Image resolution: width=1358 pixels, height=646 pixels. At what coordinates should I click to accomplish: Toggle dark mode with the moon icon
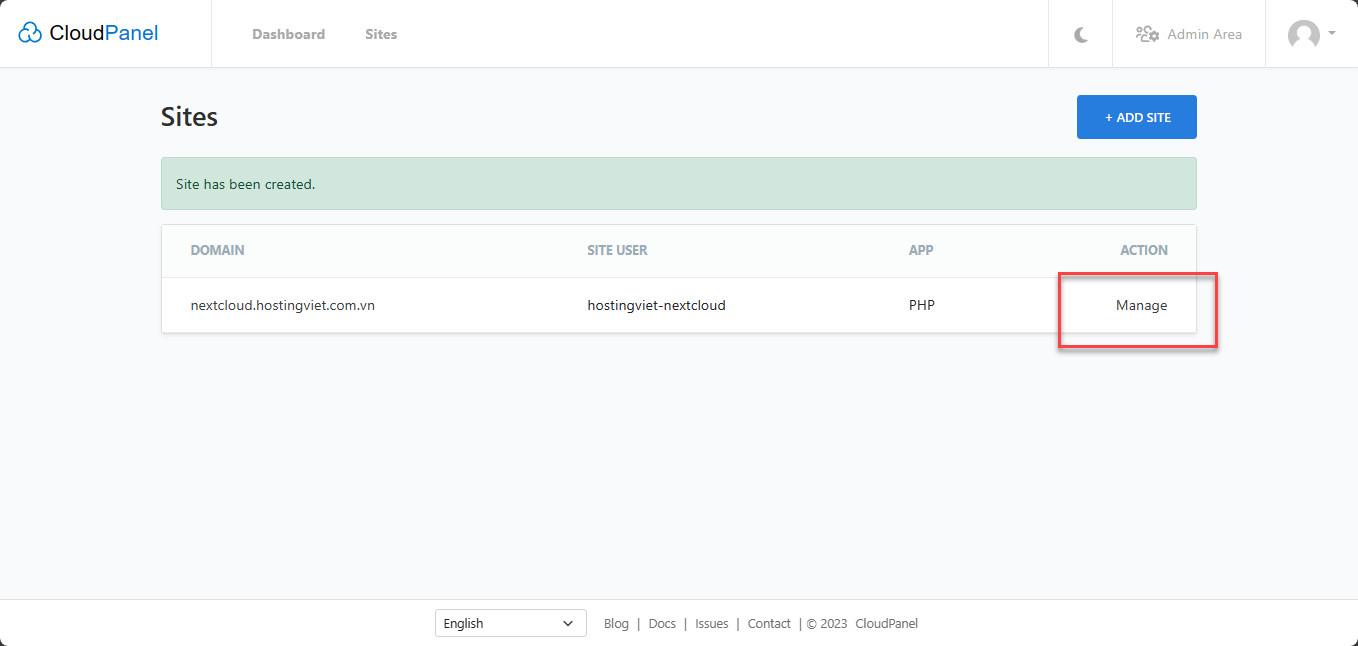pyautogui.click(x=1080, y=33)
